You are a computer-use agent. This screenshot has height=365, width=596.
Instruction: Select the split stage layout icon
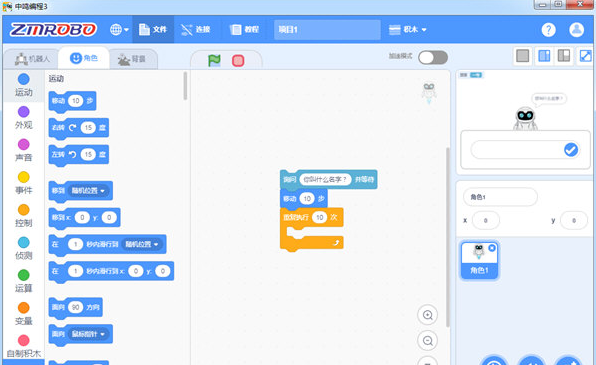click(x=544, y=56)
